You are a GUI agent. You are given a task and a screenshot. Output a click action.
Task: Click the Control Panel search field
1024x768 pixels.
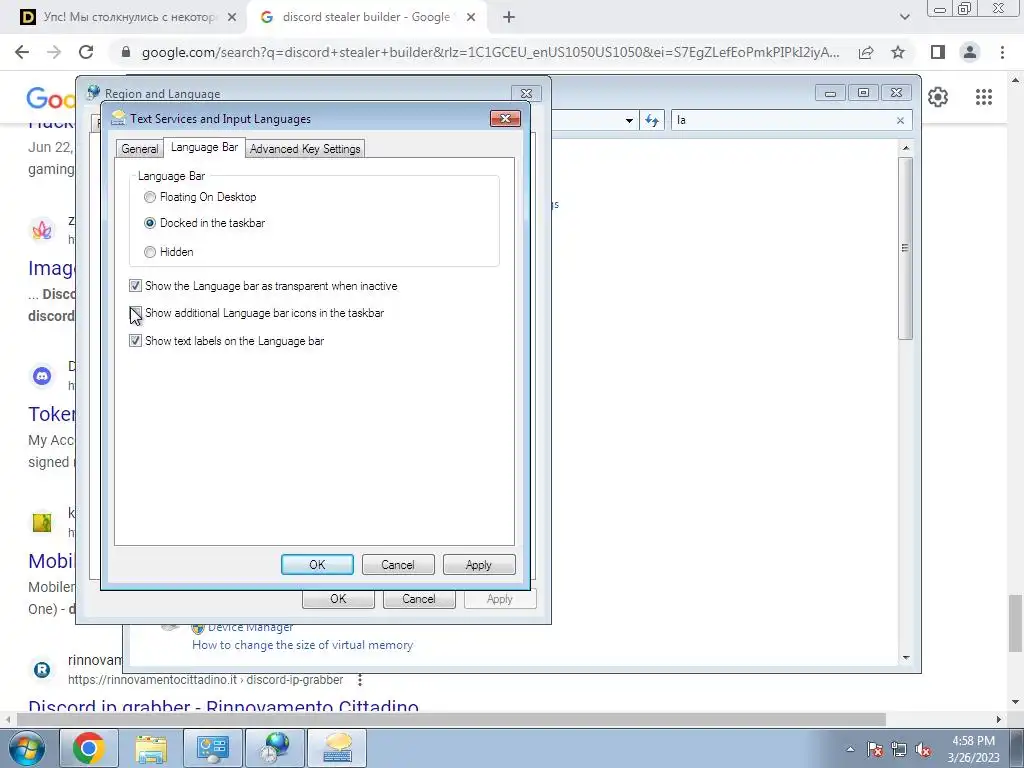click(784, 120)
